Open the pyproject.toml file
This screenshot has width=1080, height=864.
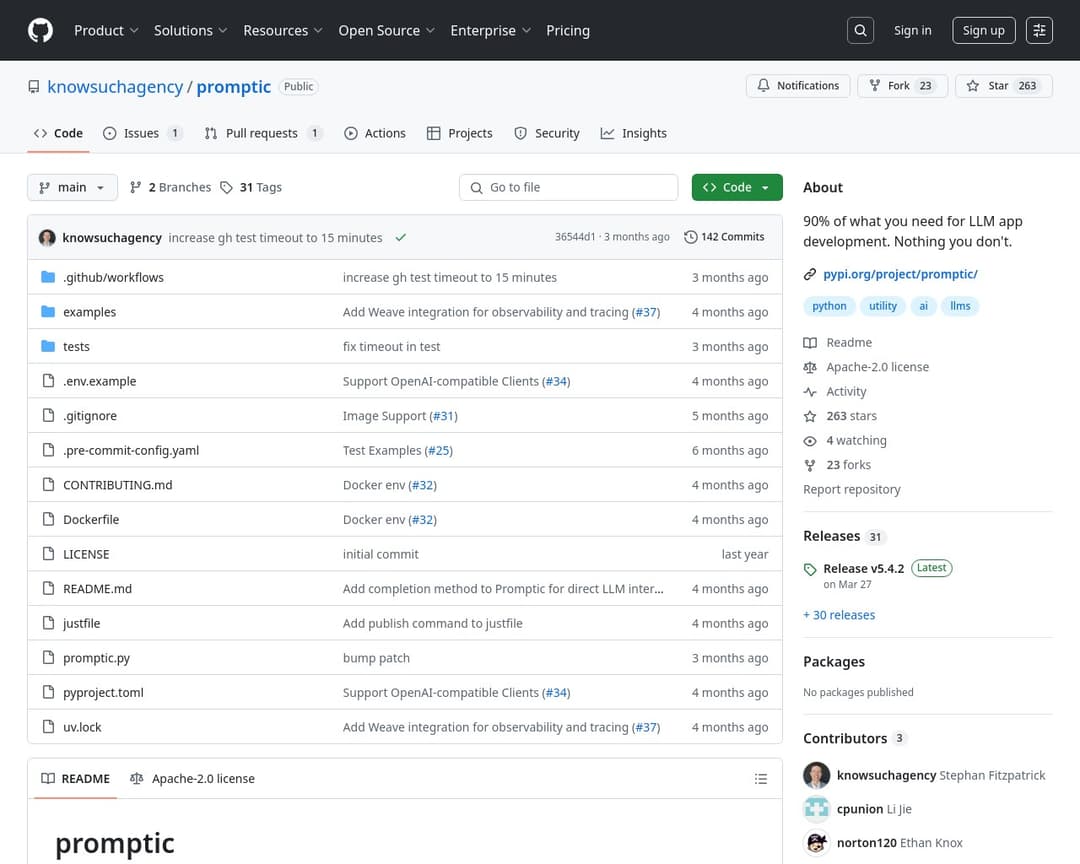(x=103, y=692)
